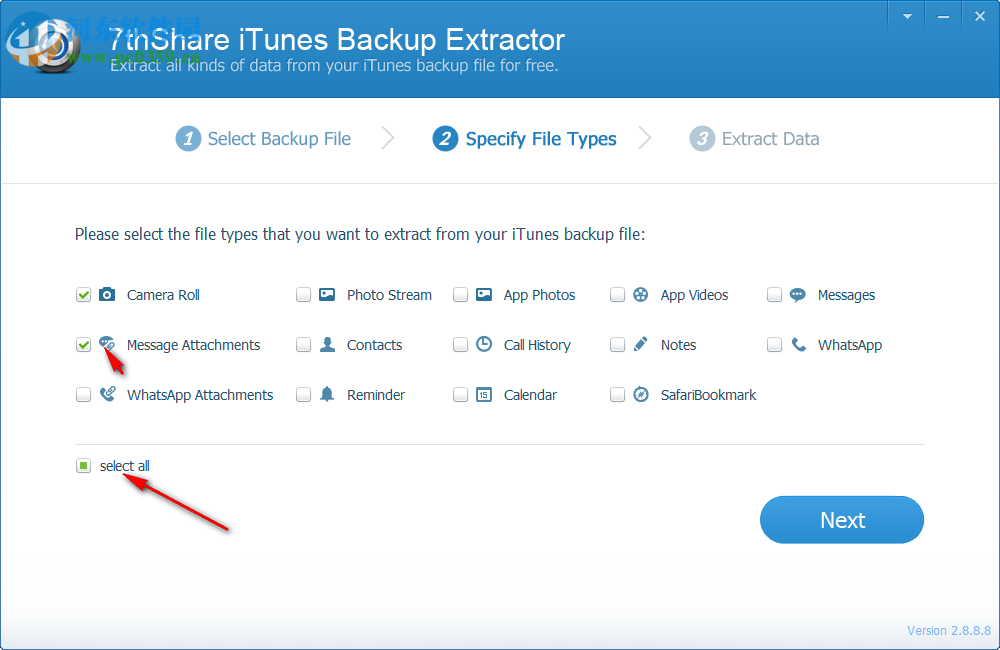
Task: Click the Photo Stream picture icon
Action: click(327, 295)
